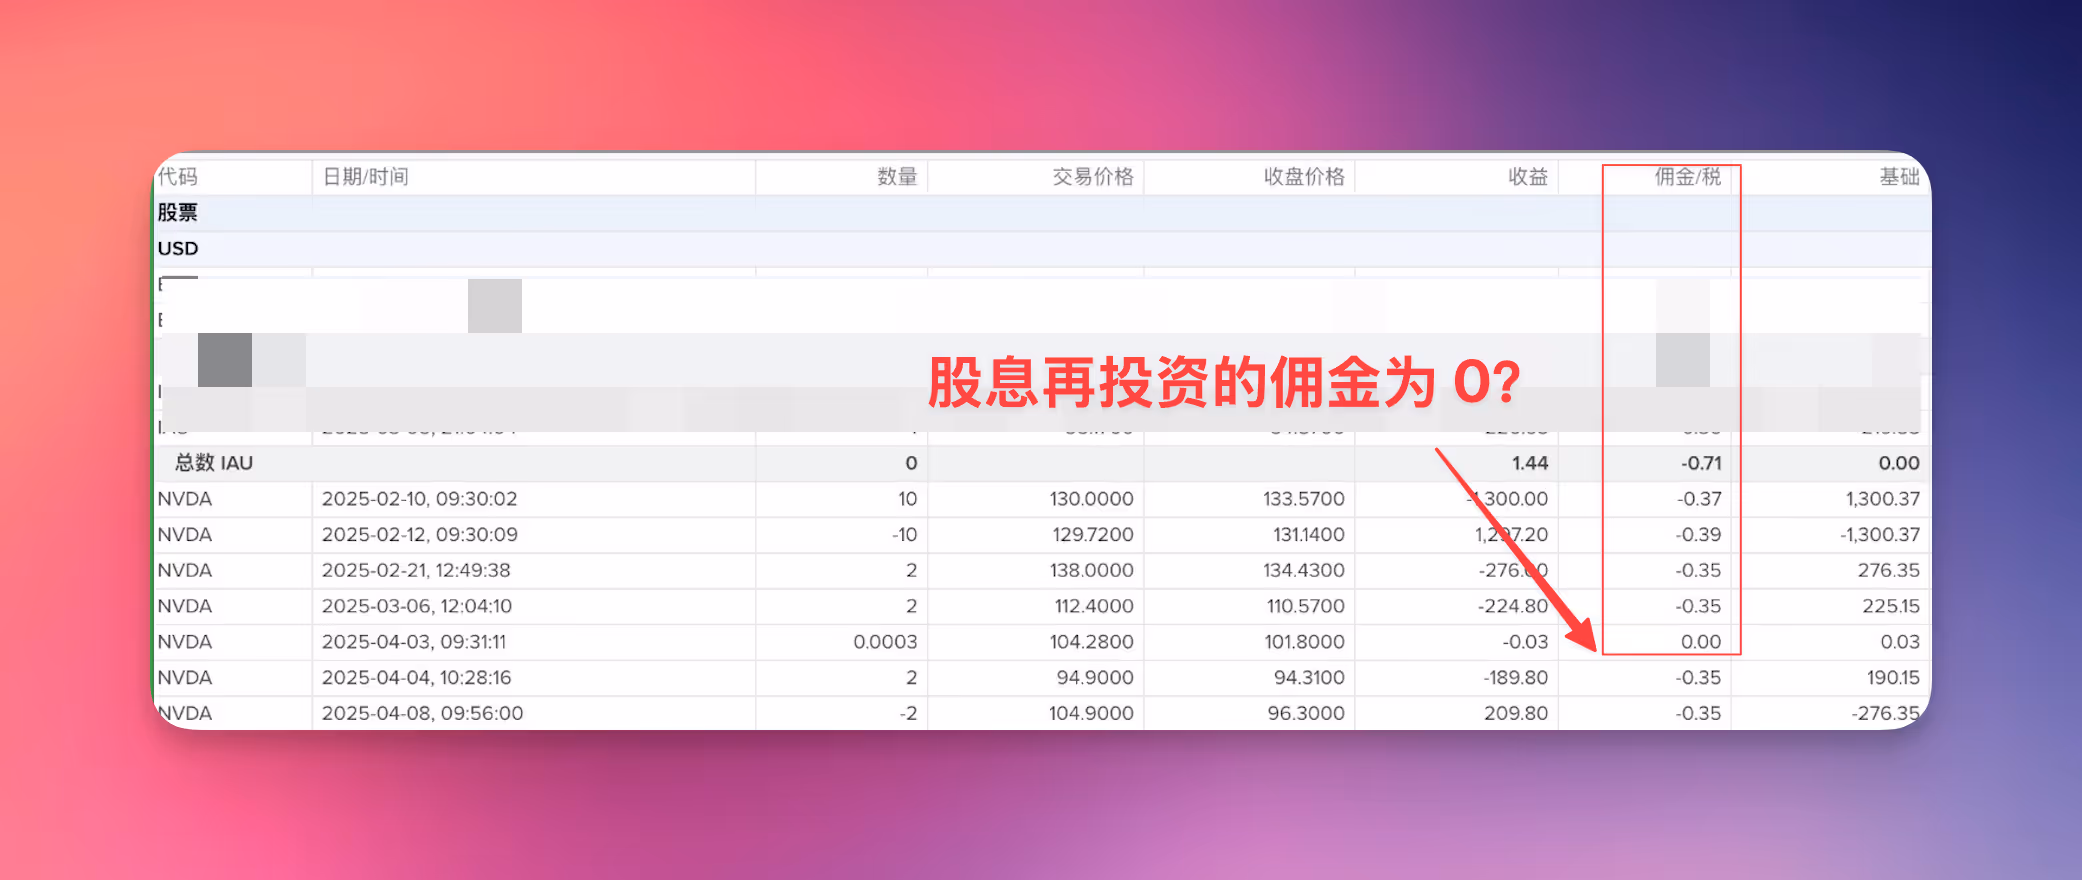Click quantity -10 in NVDA row
The width and height of the screenshot is (2082, 880).
(x=904, y=535)
